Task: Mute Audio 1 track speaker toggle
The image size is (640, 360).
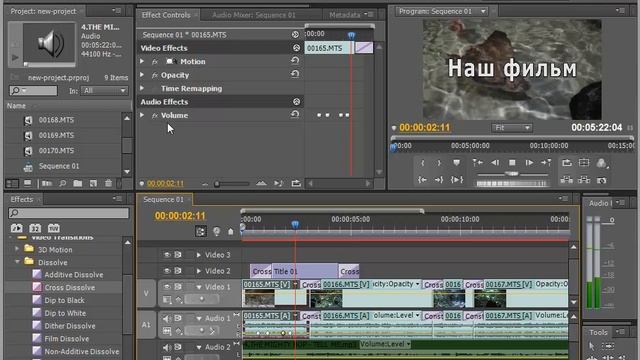Action: 167,318
